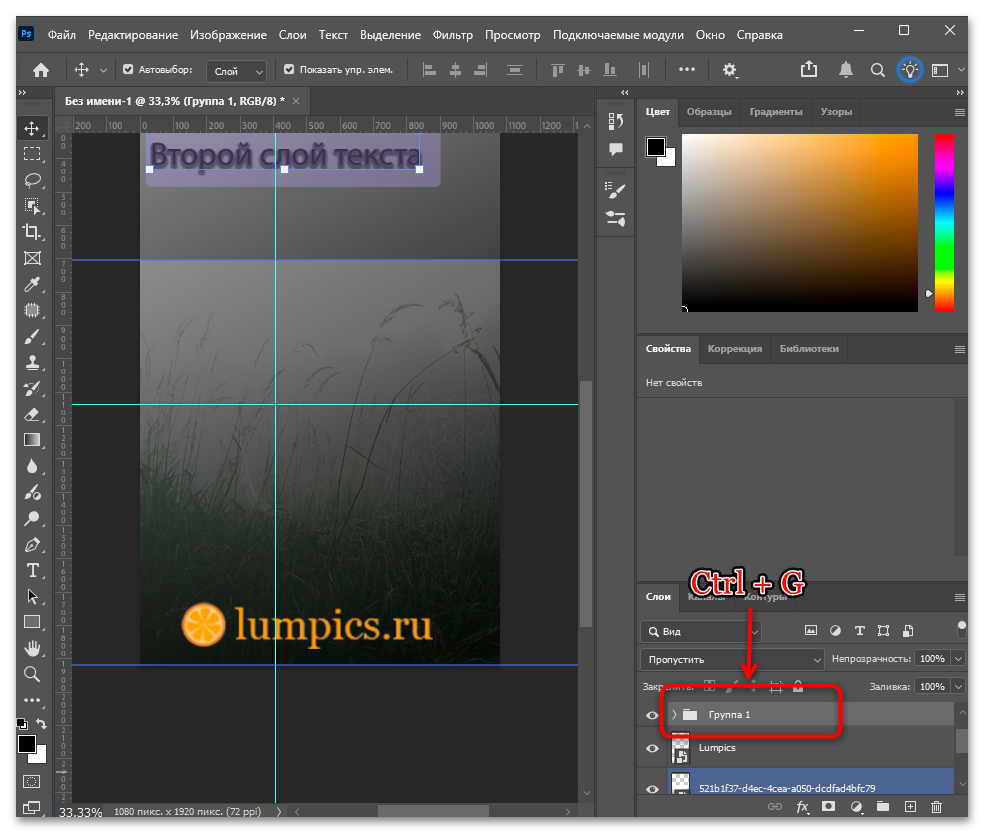Delete layer with the trash icon
984x833 pixels.
click(x=936, y=807)
